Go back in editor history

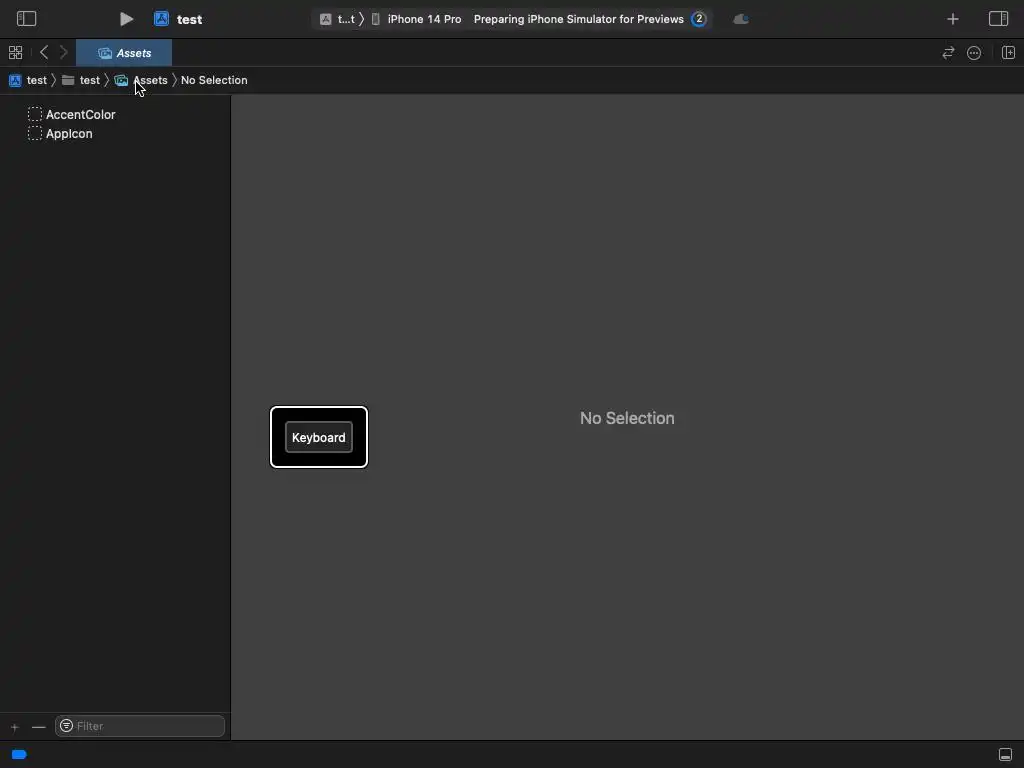(x=44, y=52)
